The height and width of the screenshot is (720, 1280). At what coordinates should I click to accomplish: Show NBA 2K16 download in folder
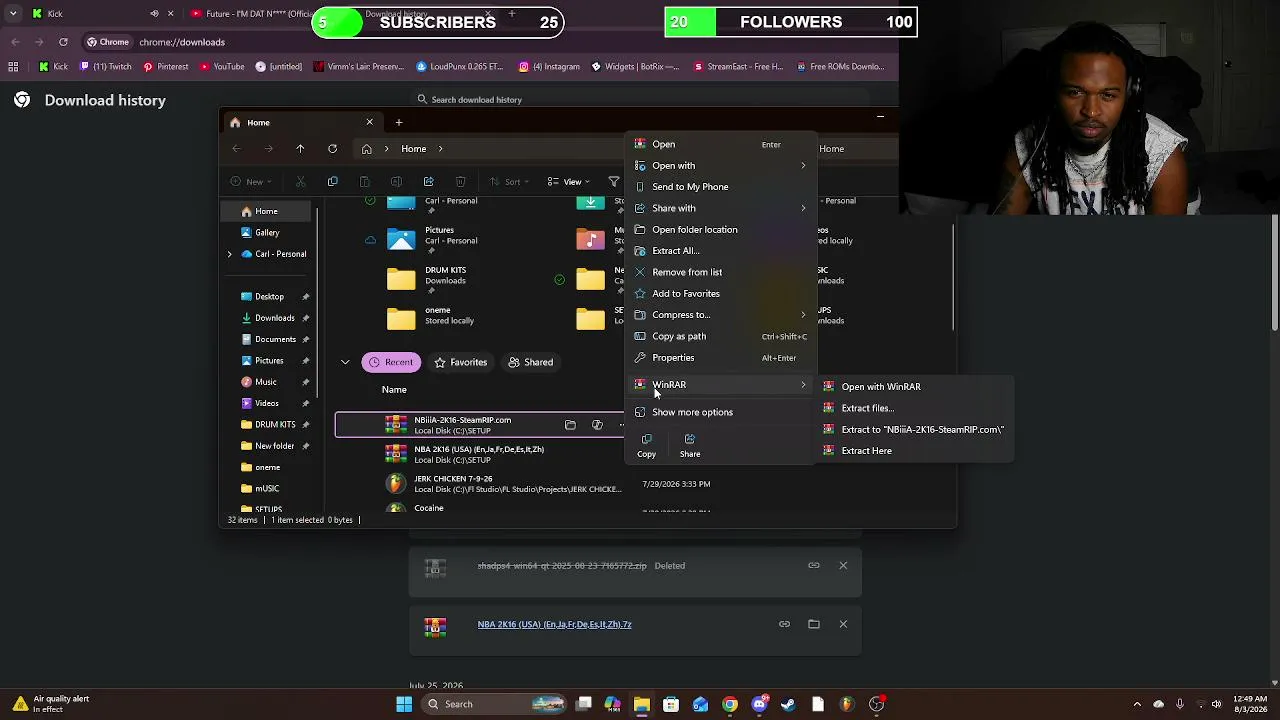(x=814, y=624)
